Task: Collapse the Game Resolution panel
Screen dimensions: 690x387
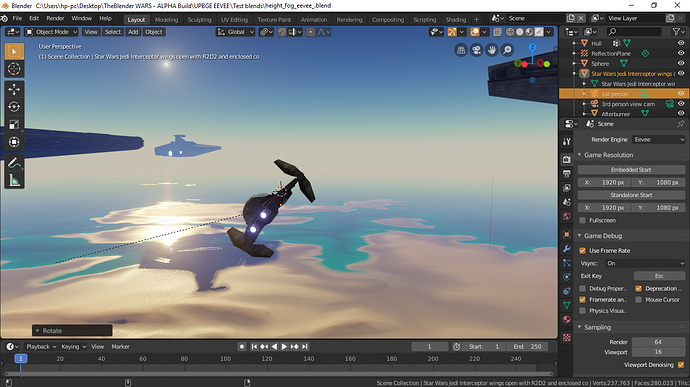Action: click(580, 155)
